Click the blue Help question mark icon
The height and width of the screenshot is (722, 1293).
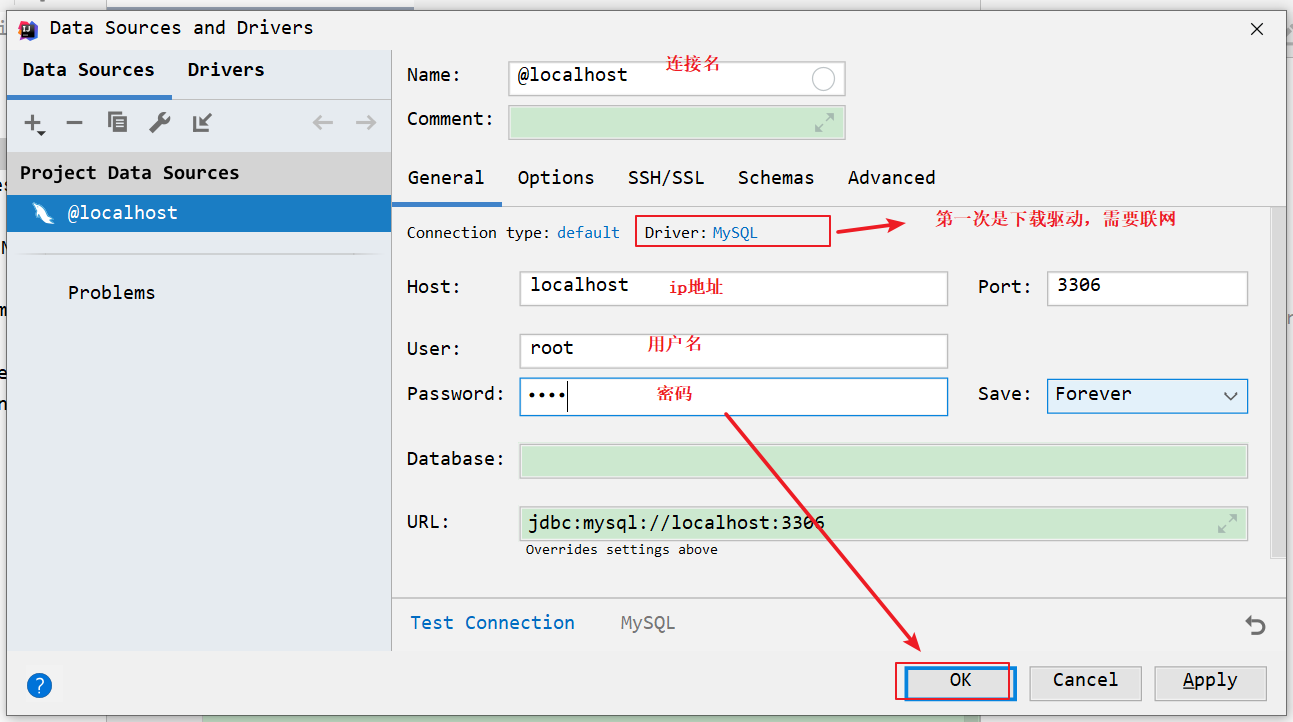39,685
